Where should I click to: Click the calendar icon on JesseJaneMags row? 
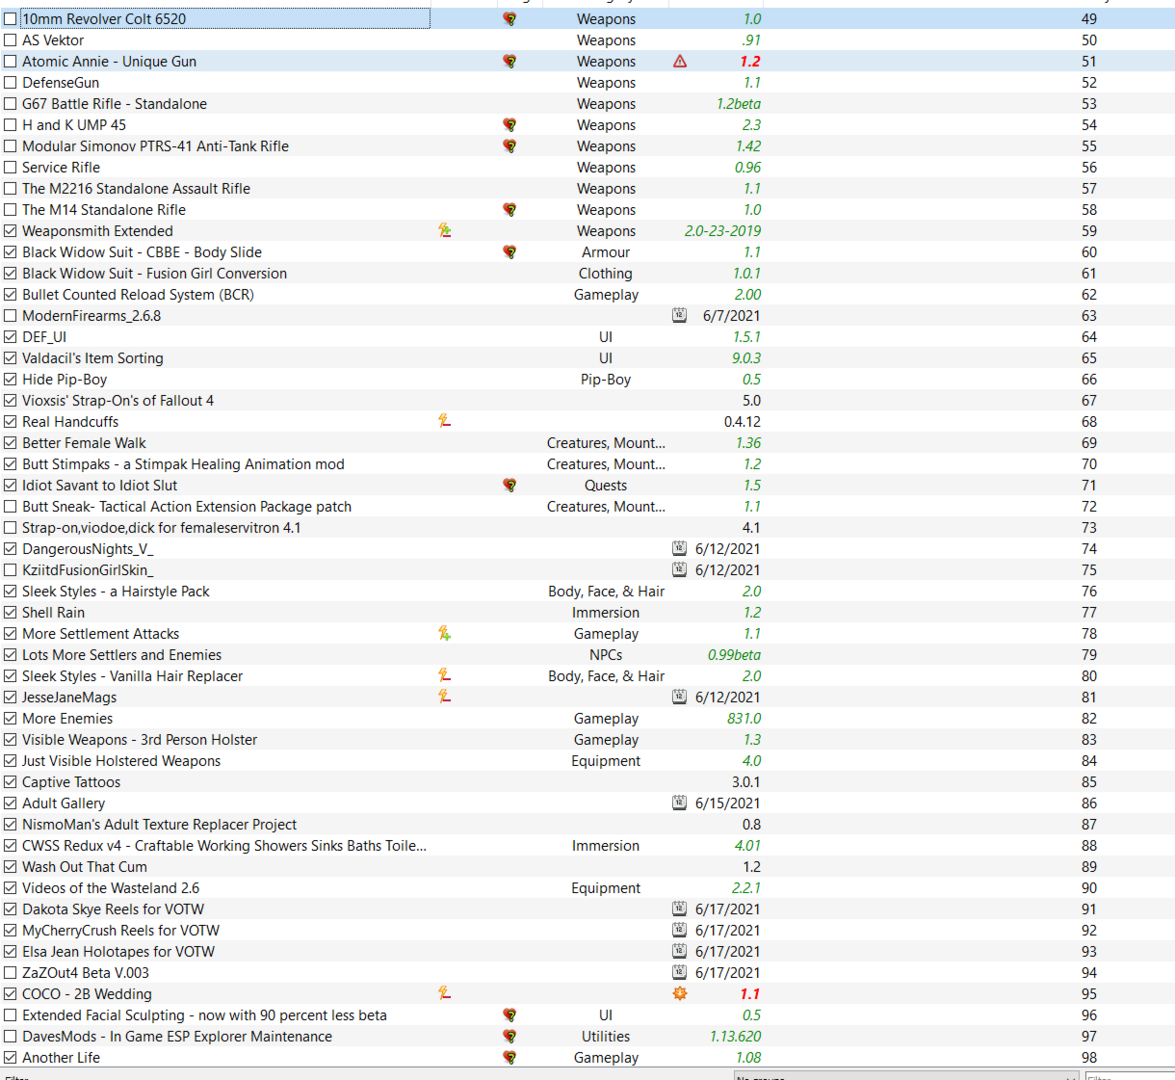(679, 697)
